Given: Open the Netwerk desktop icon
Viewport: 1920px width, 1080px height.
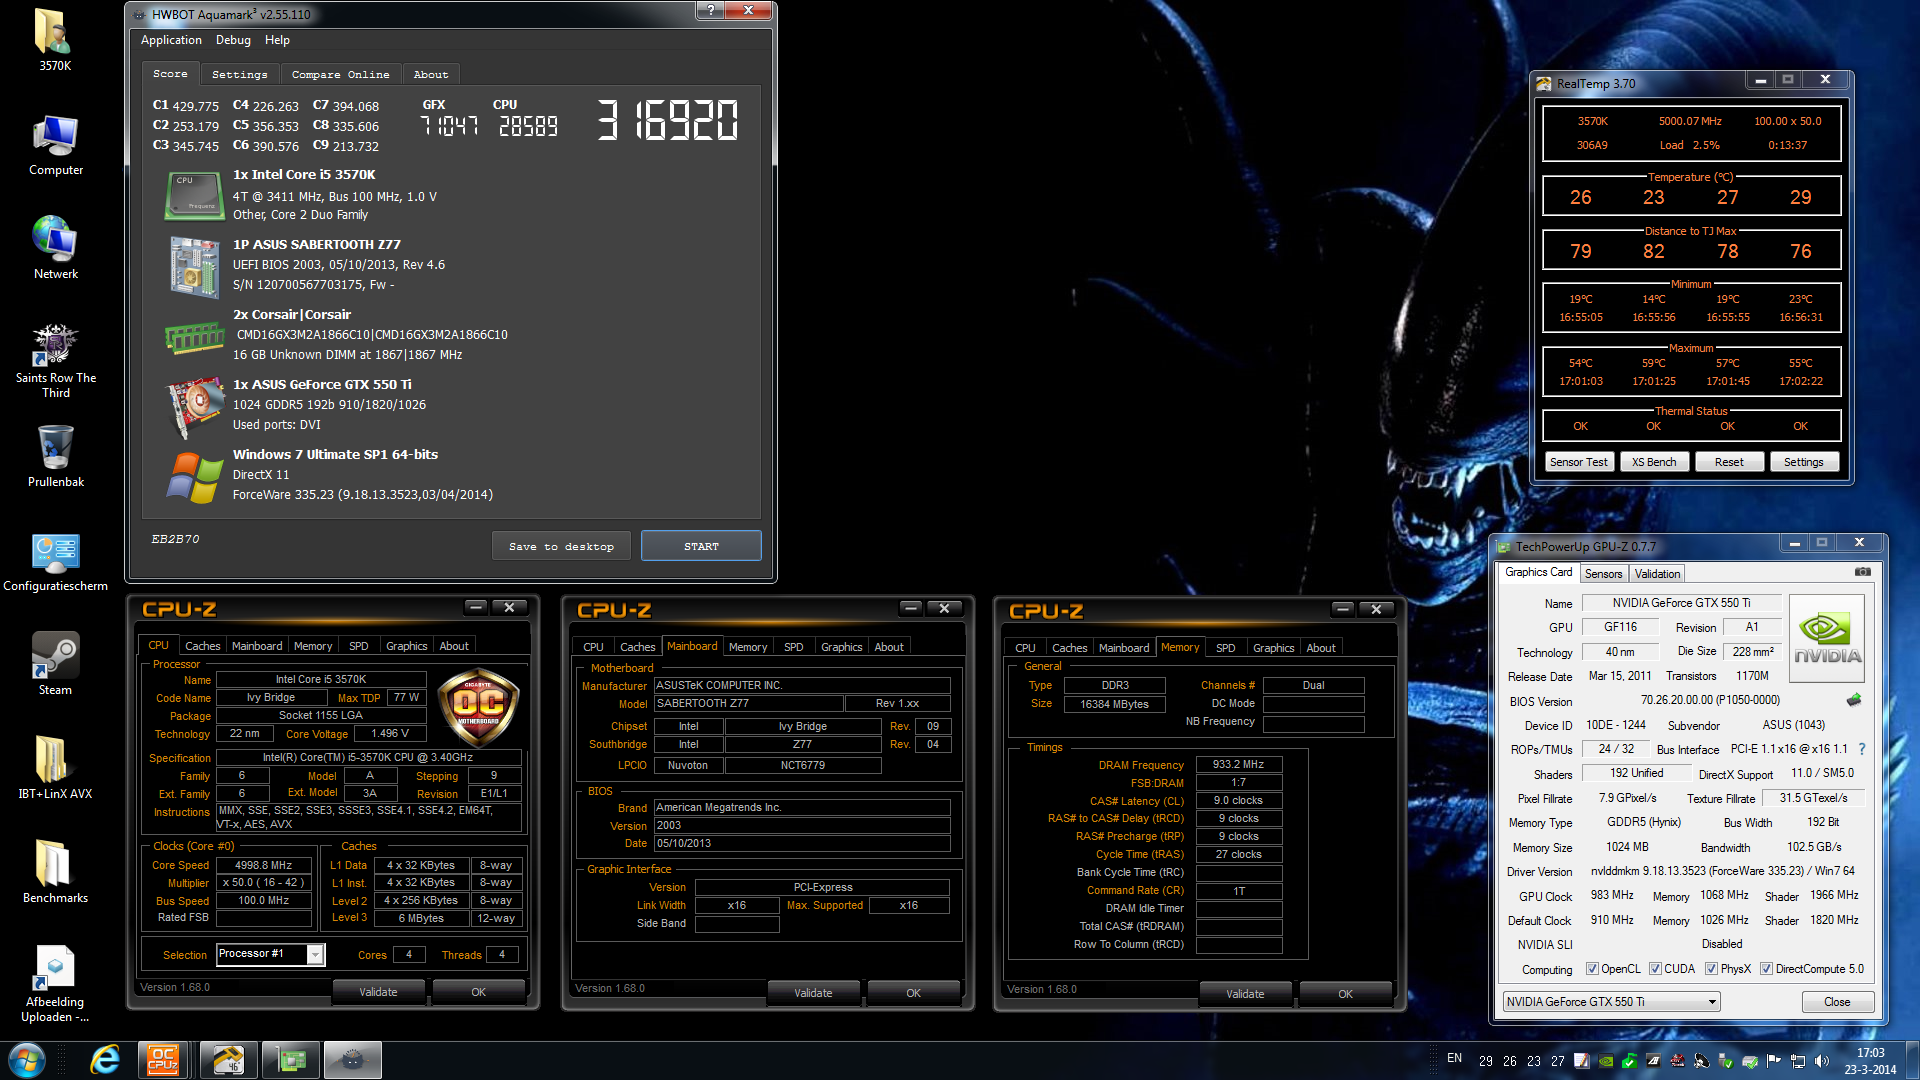Looking at the screenshot, I should 55,248.
